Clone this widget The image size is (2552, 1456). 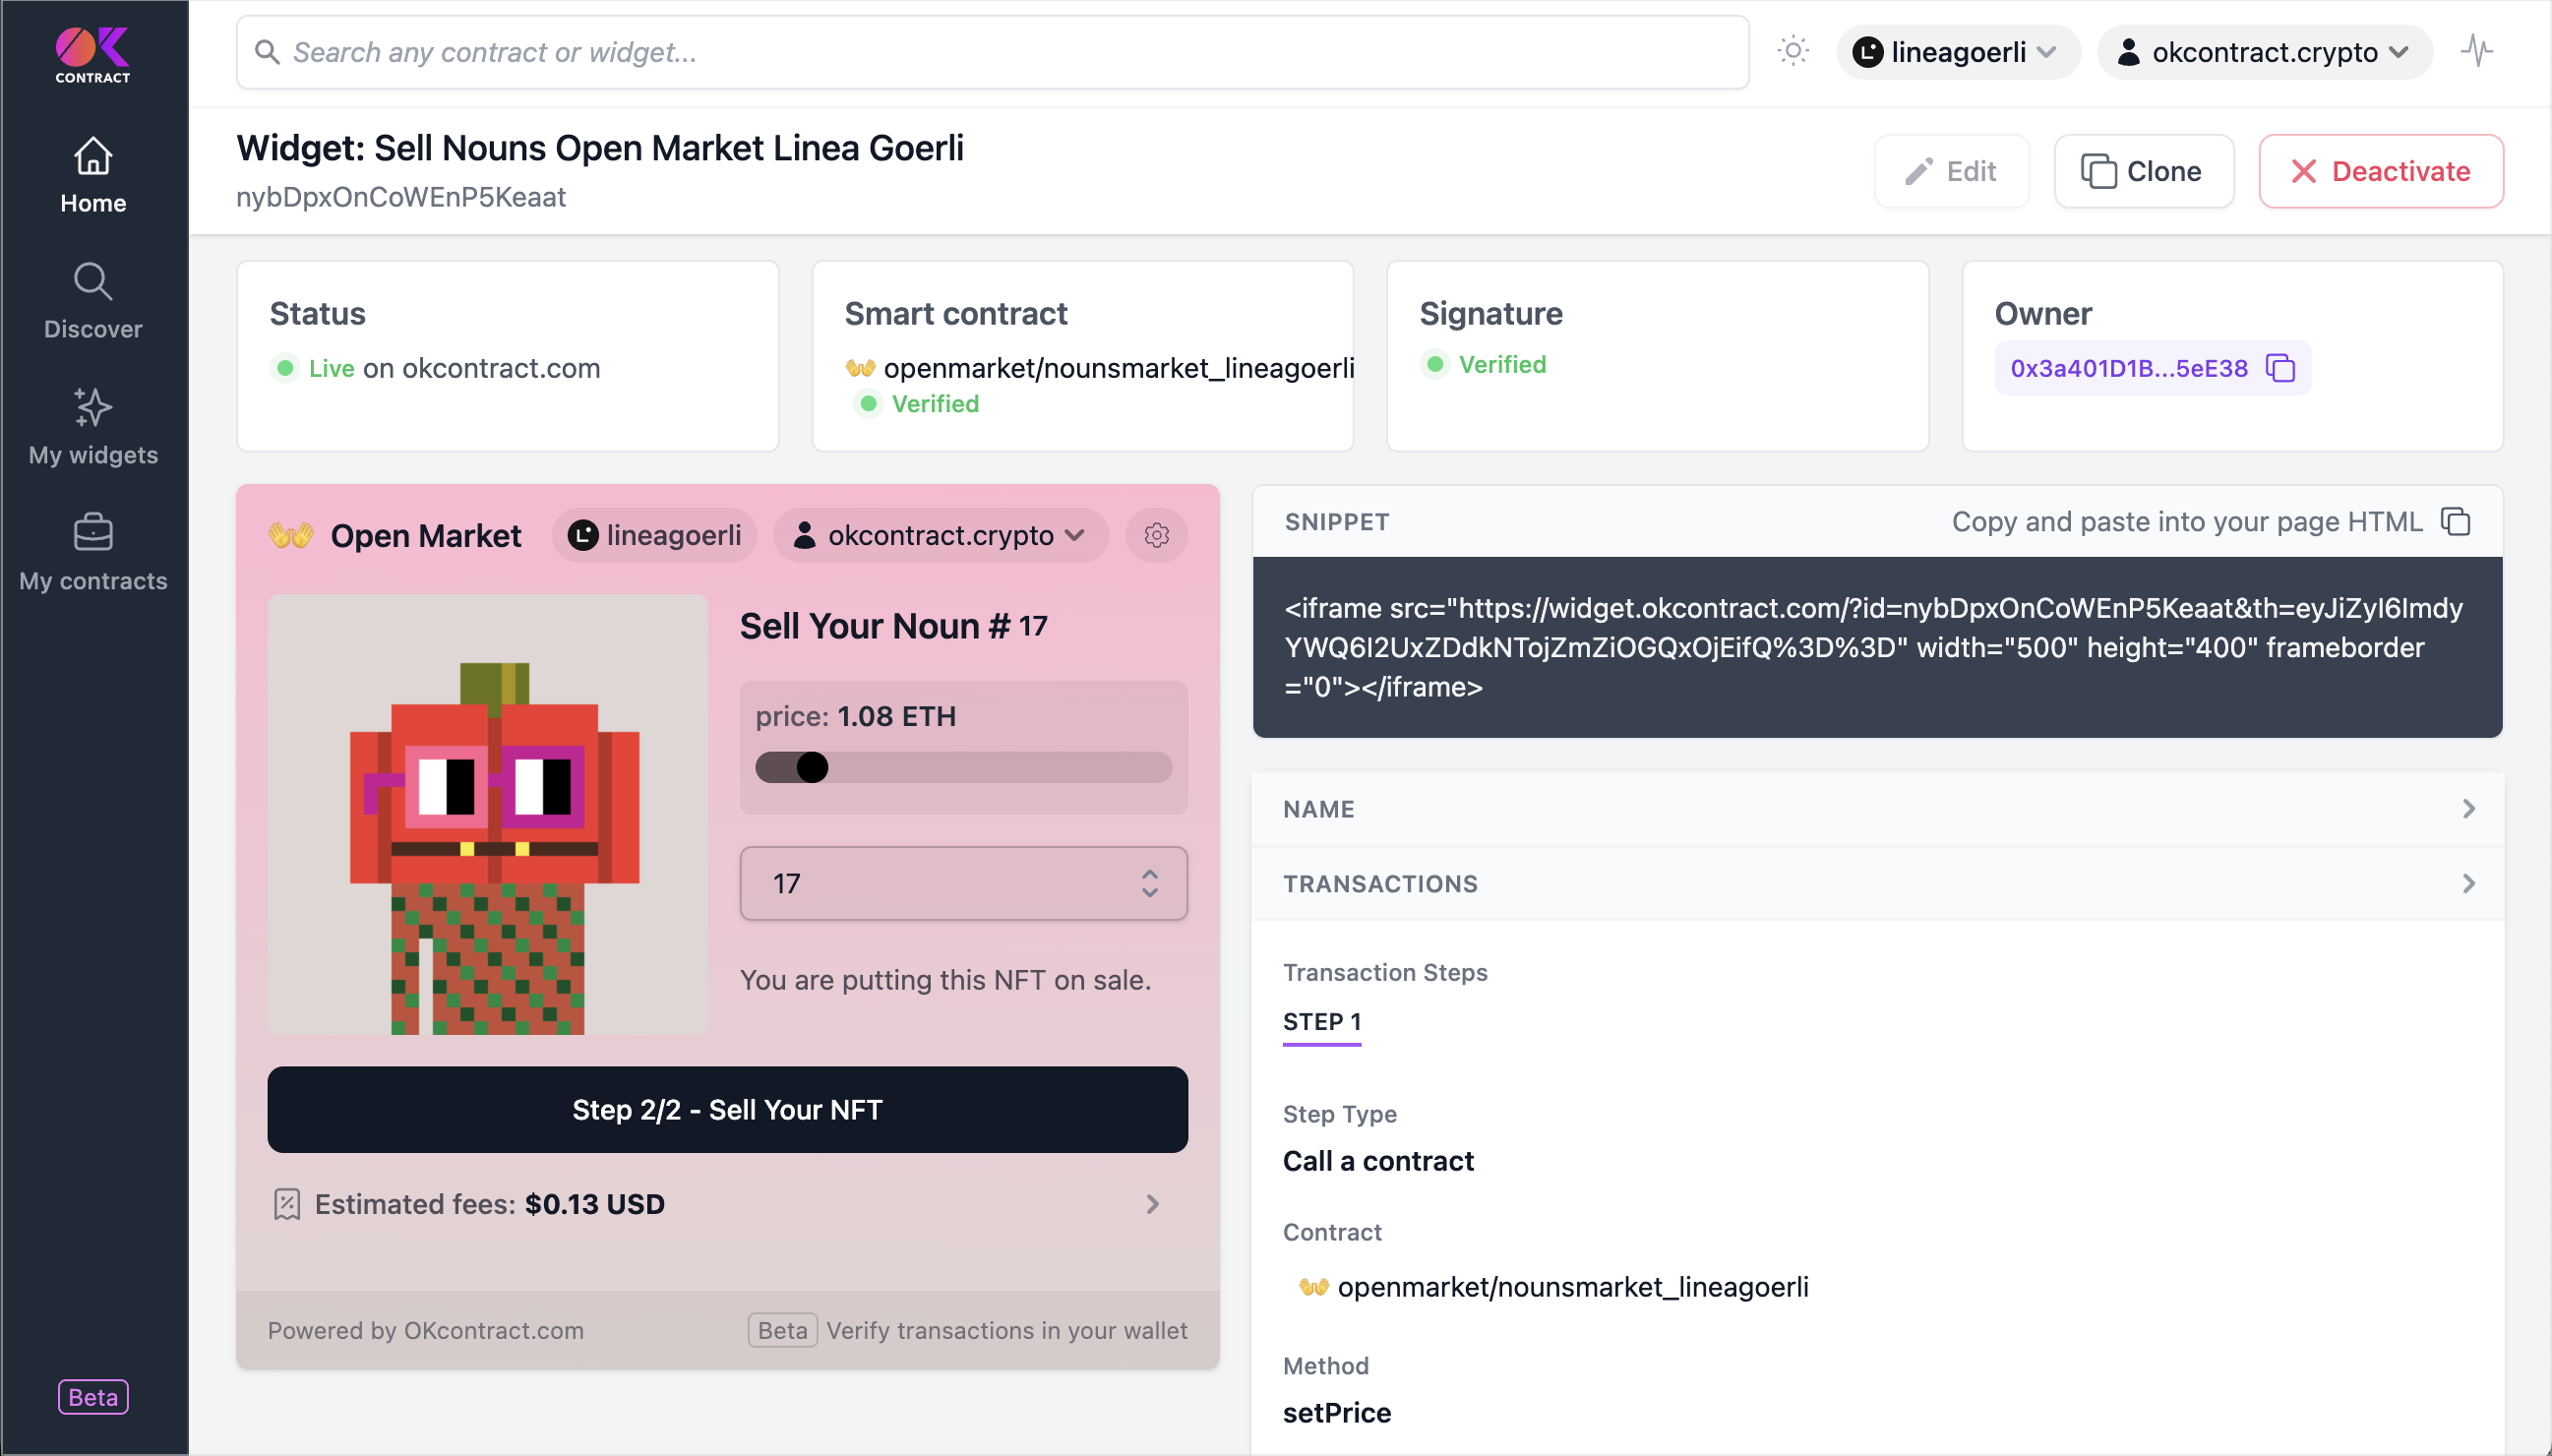[x=2143, y=171]
